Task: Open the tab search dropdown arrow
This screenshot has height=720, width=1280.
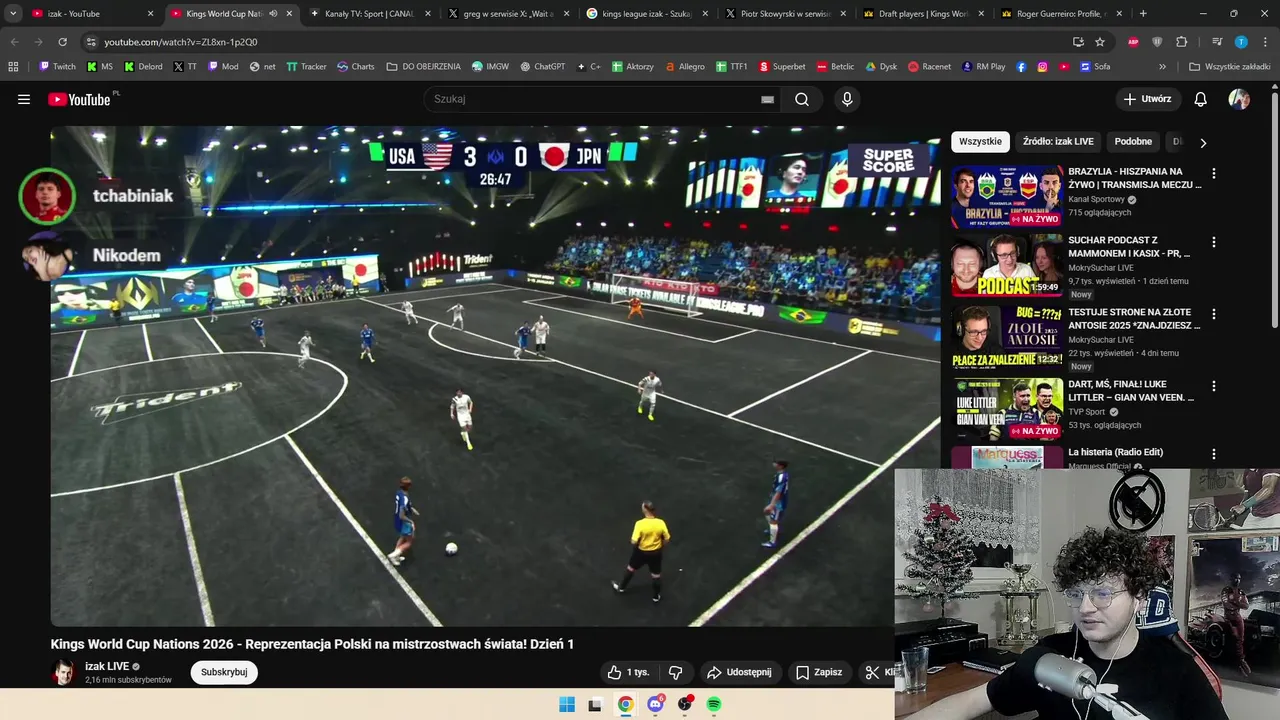Action: 13,14
